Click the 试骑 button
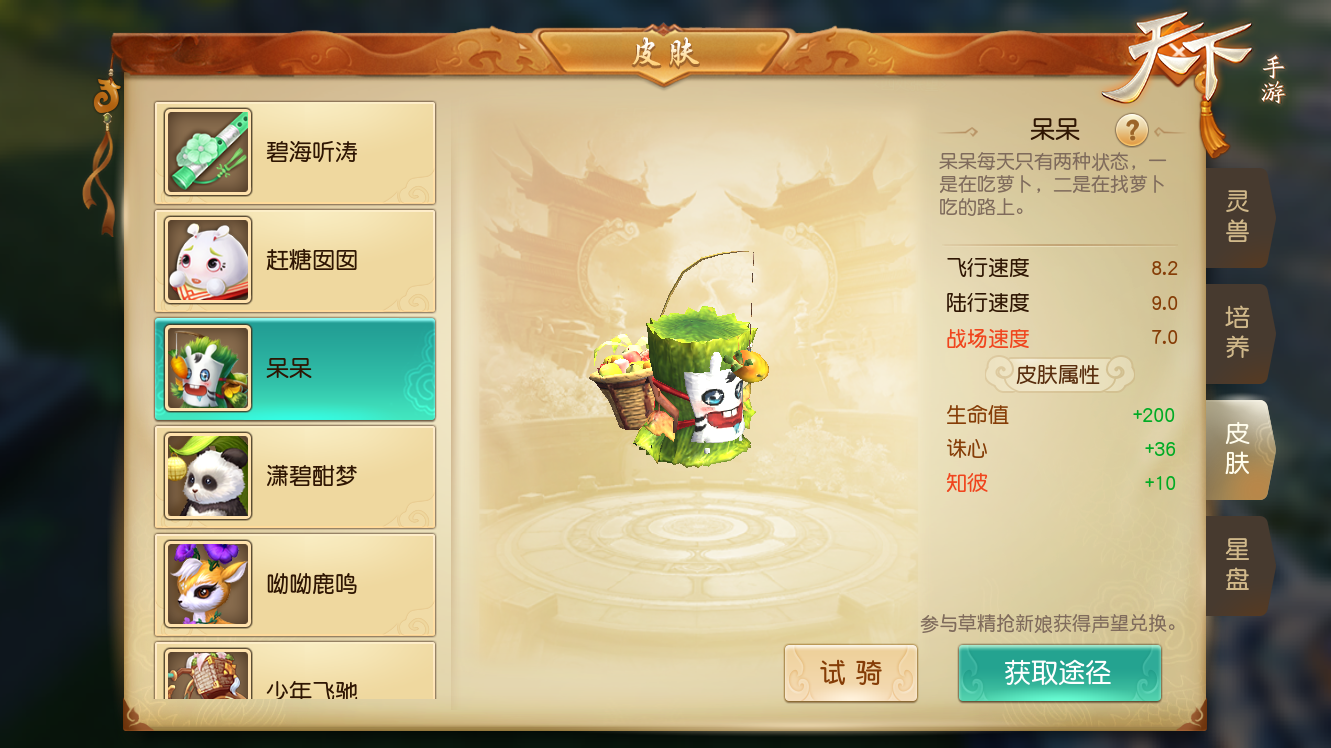The width and height of the screenshot is (1331, 748). pos(851,673)
